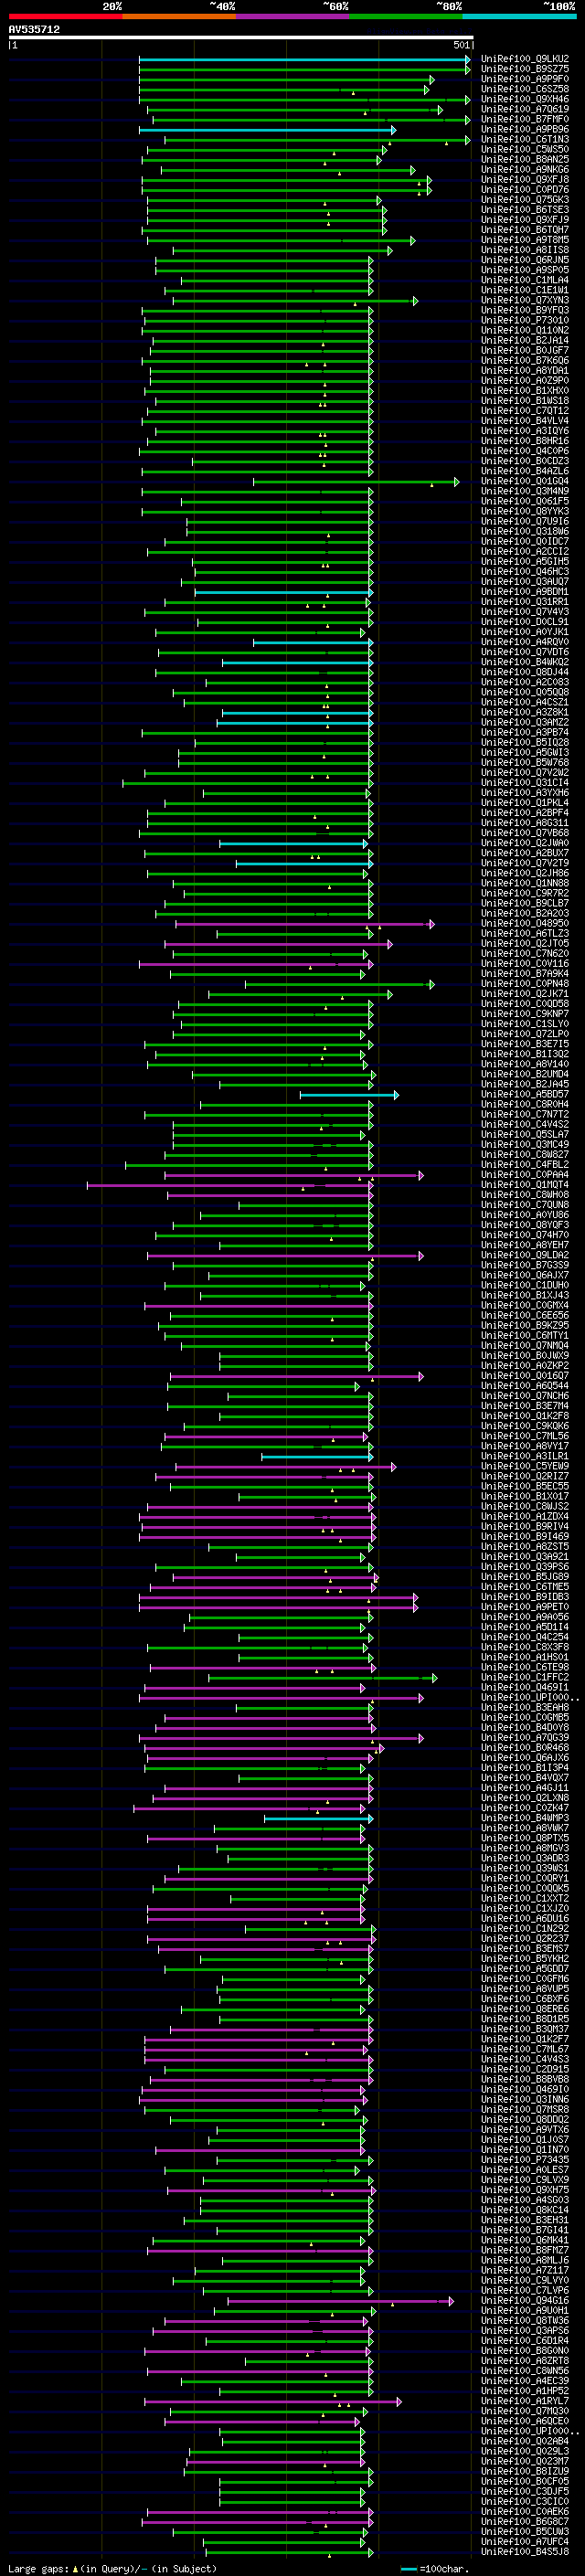Select the UniRef100_B8AN25 label

pos(525,159)
